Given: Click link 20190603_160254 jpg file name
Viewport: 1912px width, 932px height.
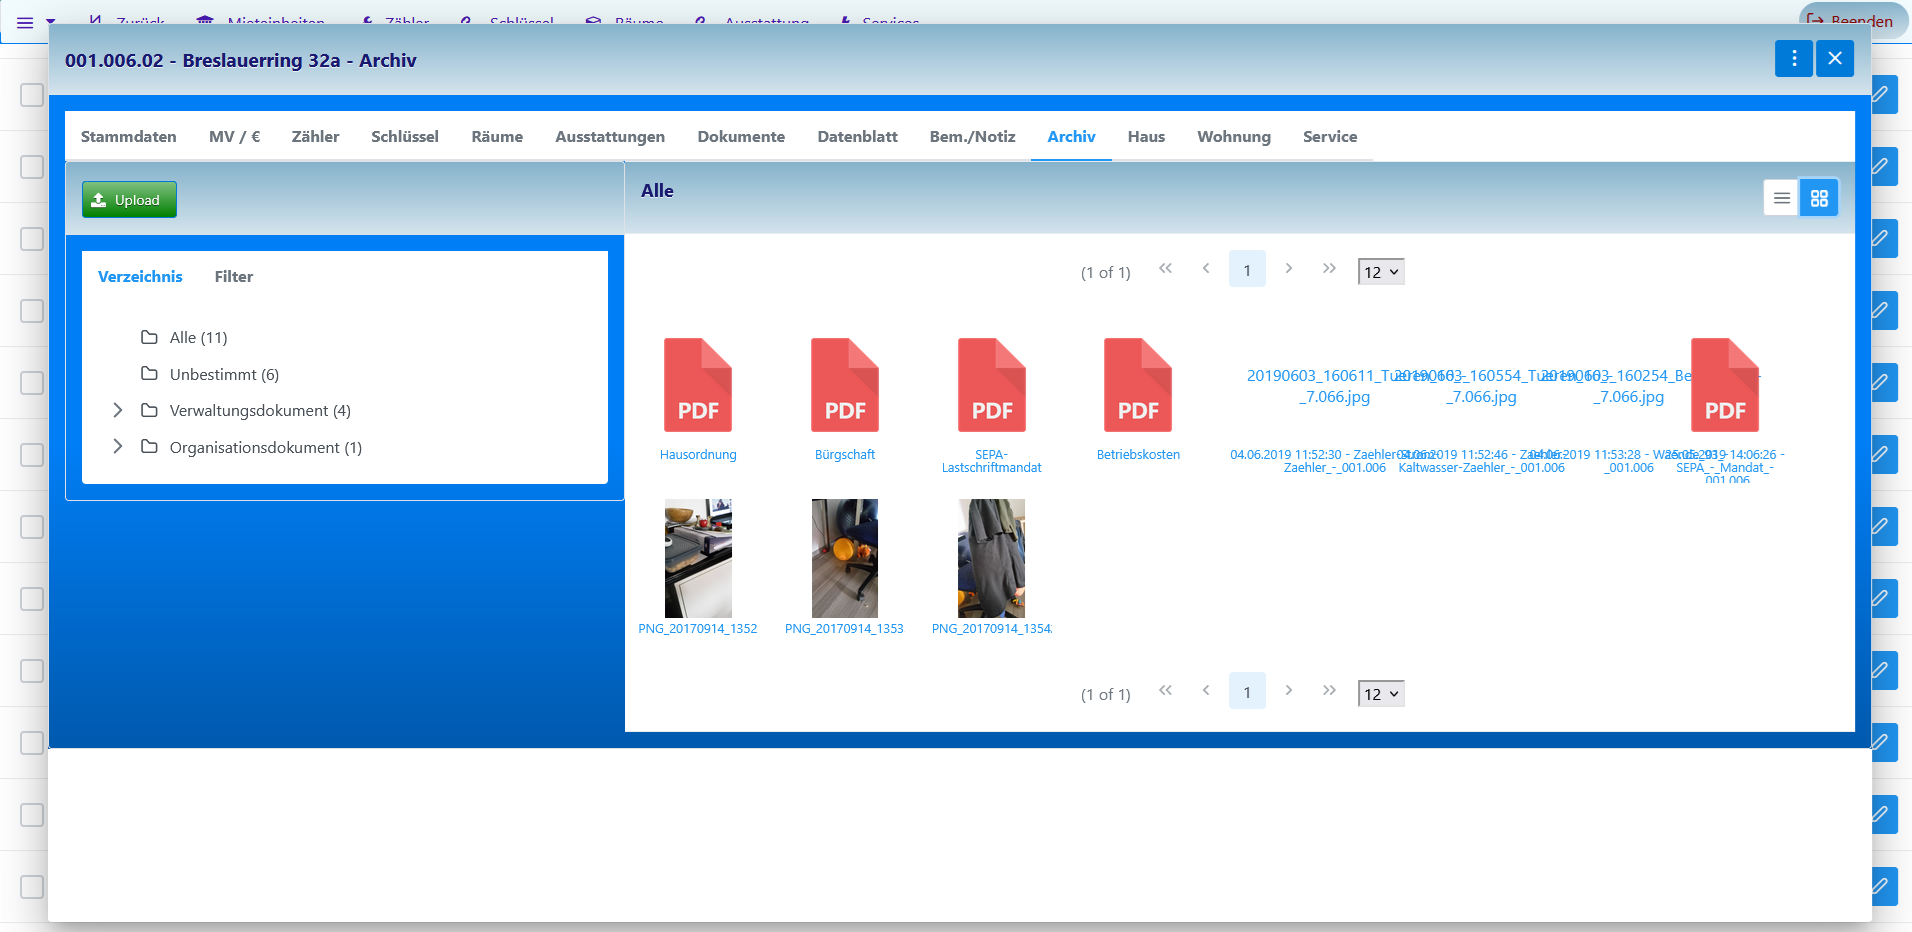Looking at the screenshot, I should (1628, 386).
